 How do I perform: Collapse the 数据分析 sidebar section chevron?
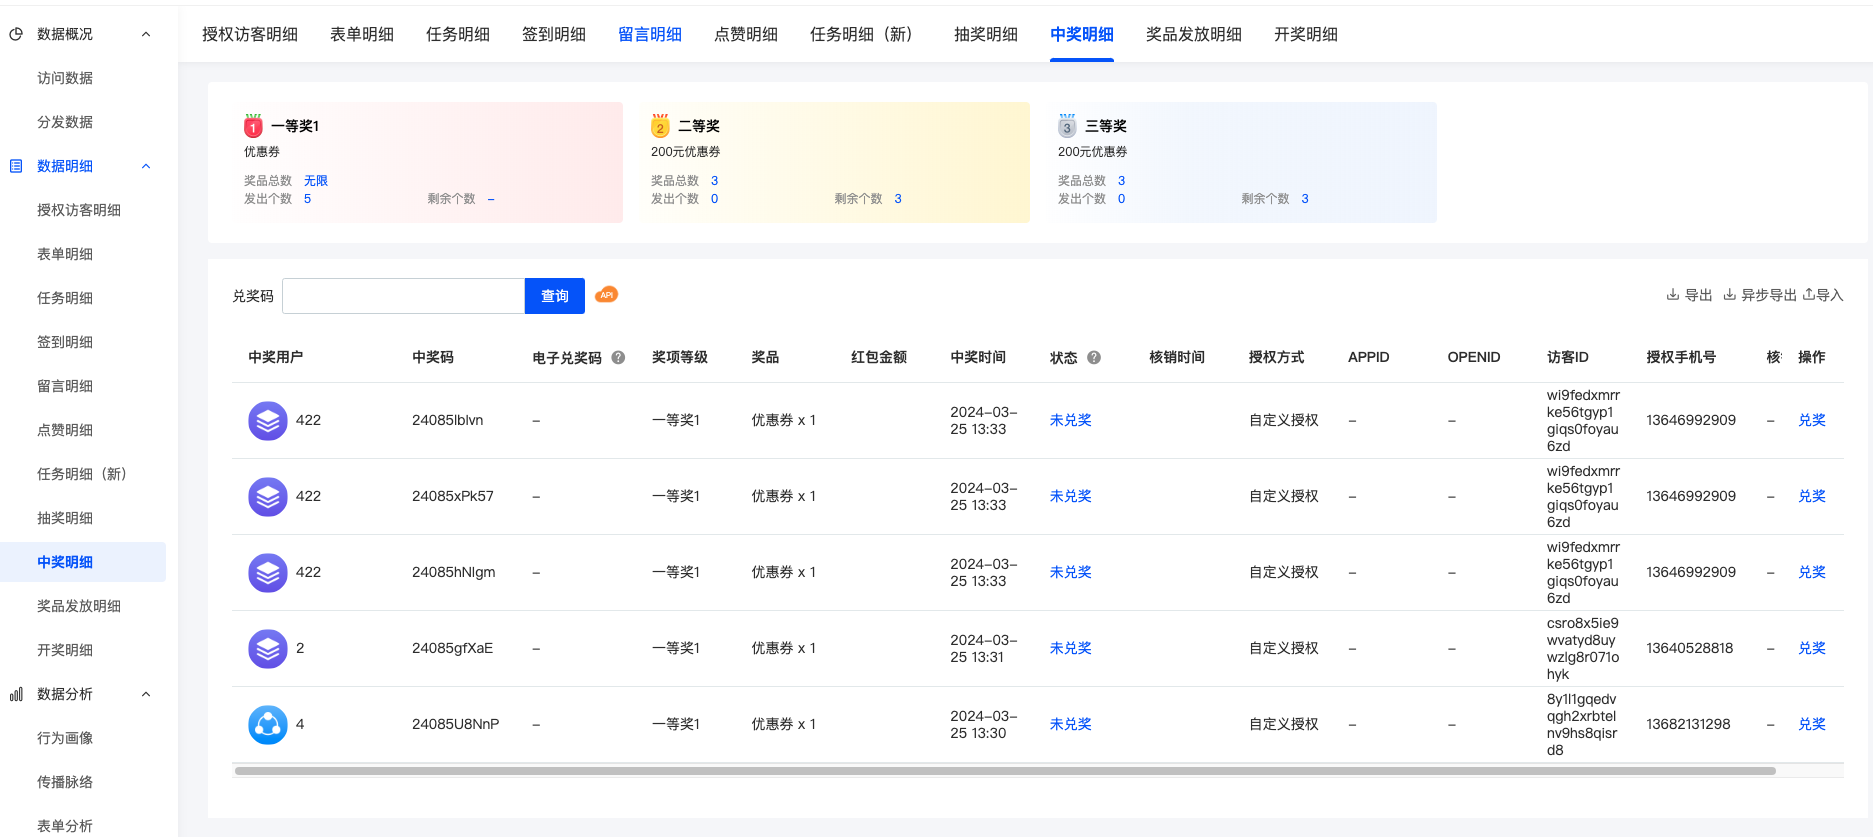146,694
